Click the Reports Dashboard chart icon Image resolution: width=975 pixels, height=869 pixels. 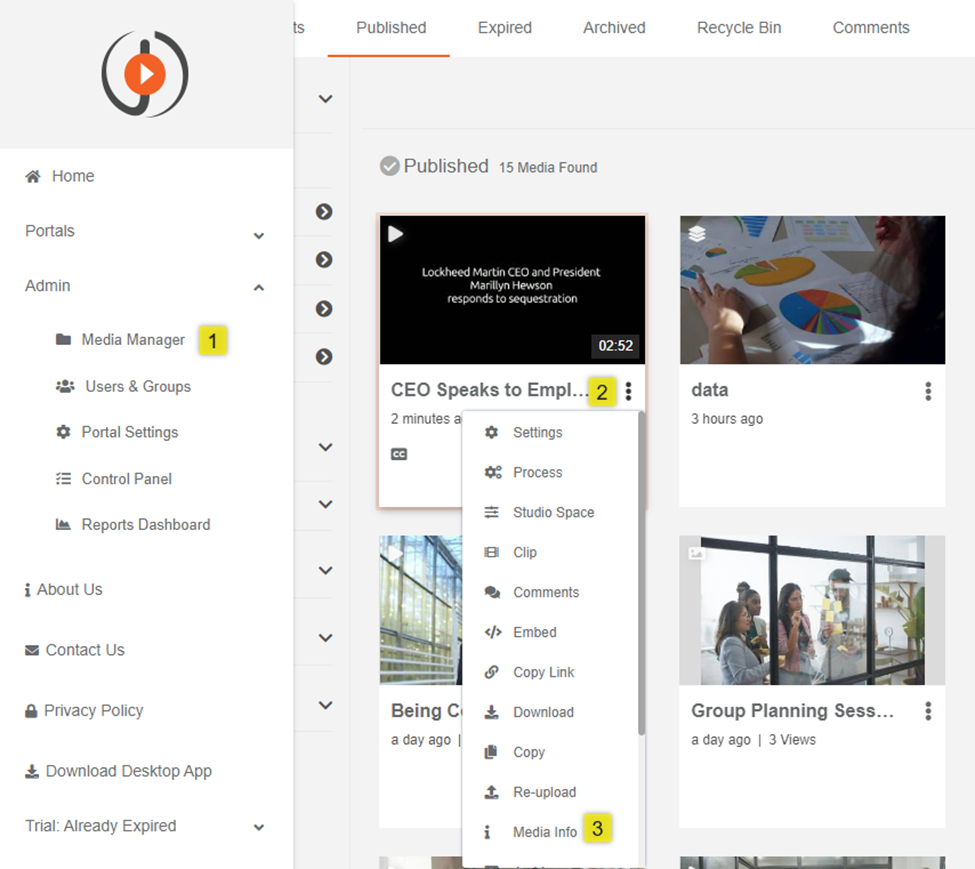click(x=64, y=524)
